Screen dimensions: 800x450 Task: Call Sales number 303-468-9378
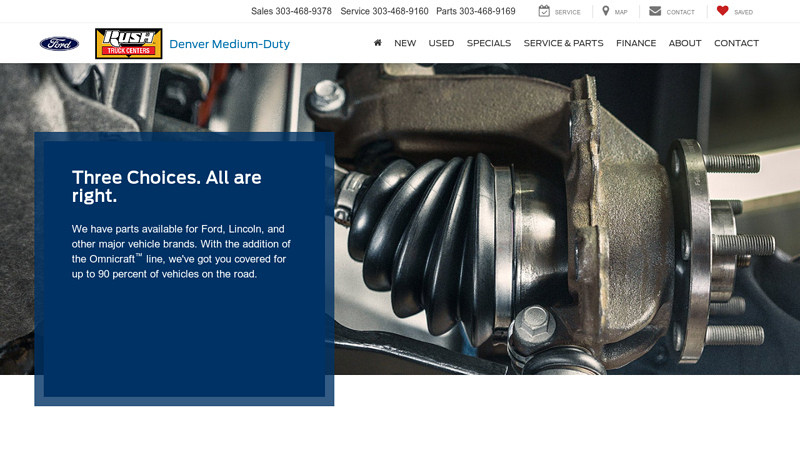[x=304, y=11]
